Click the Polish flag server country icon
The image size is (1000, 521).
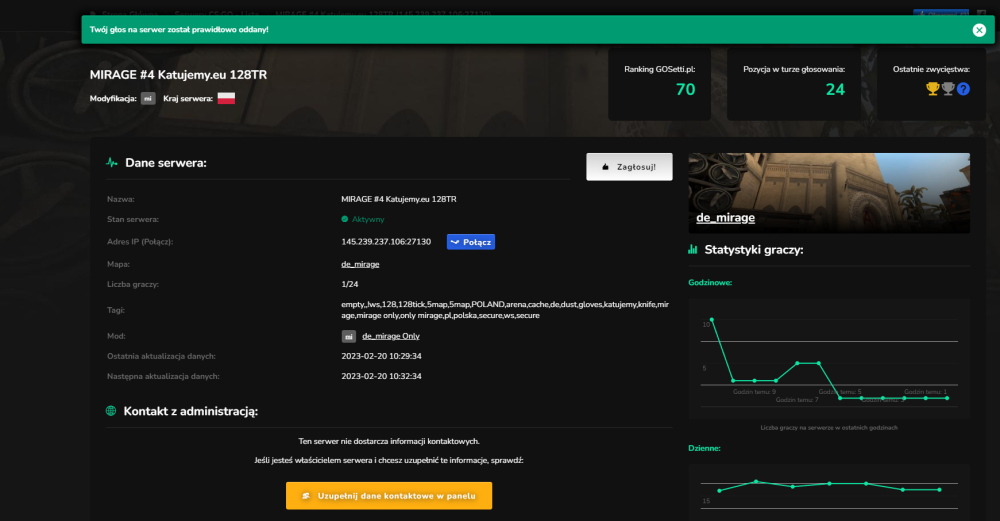click(226, 98)
